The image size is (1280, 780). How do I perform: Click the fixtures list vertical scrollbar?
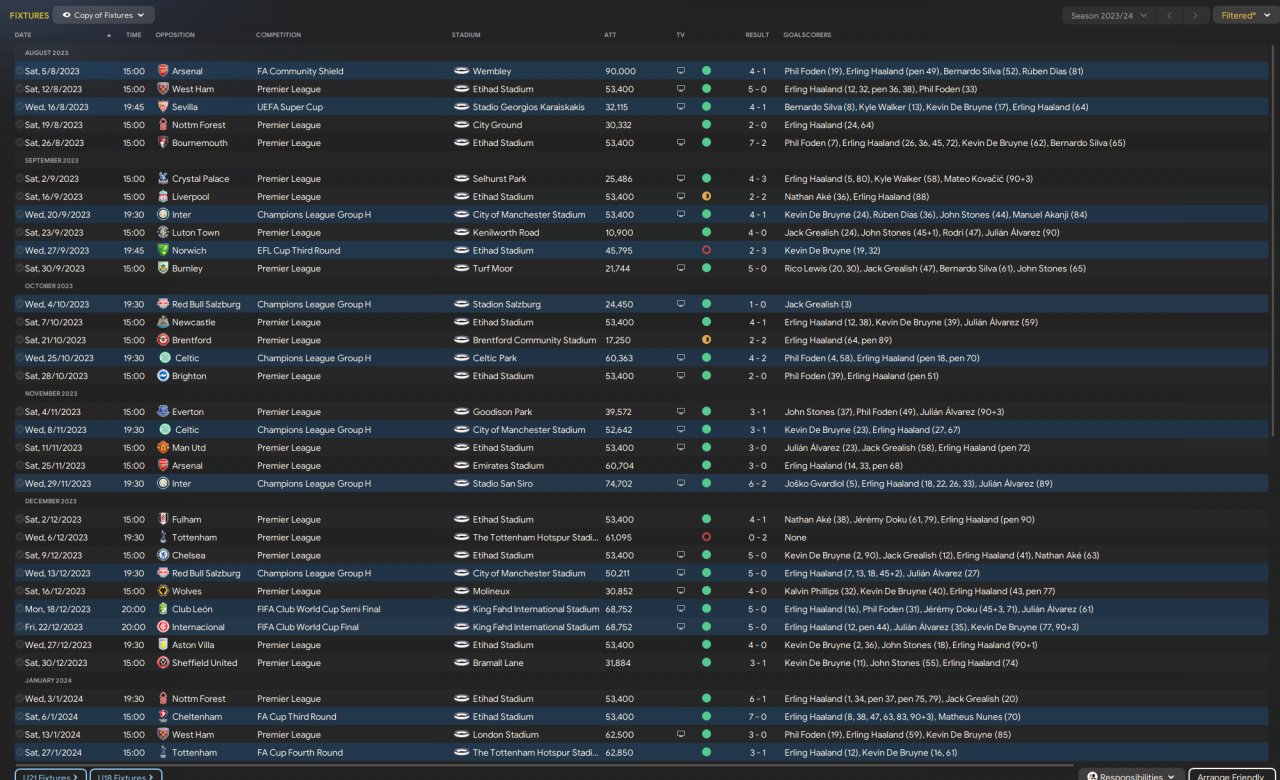tap(1274, 240)
